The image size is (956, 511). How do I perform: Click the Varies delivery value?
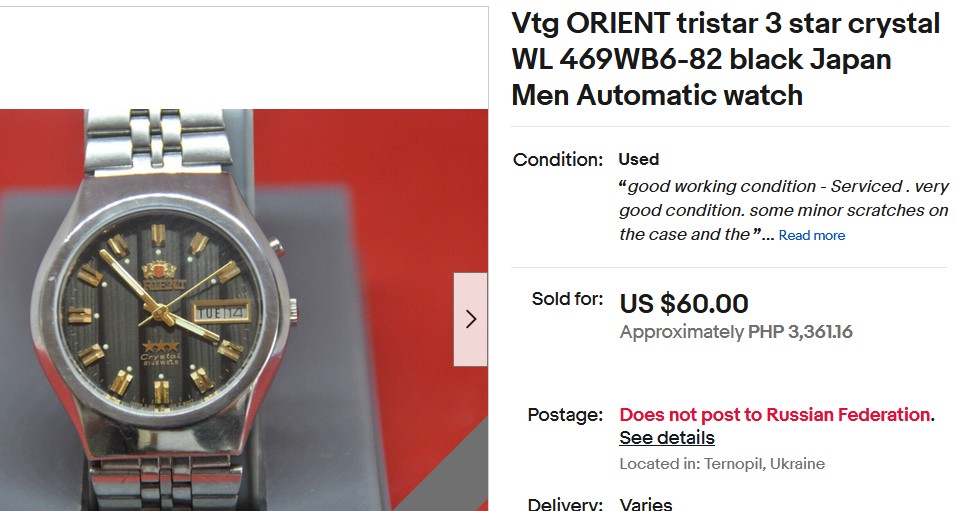(646, 504)
